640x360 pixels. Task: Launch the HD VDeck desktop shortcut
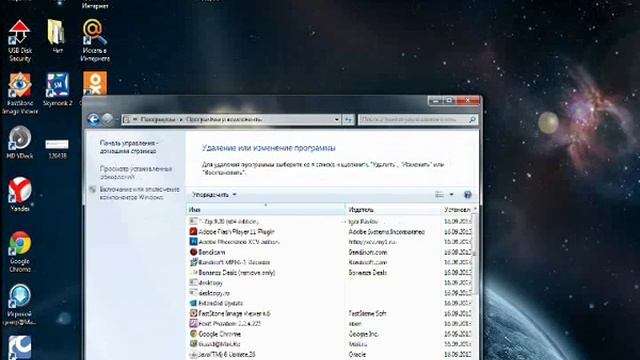point(19,142)
